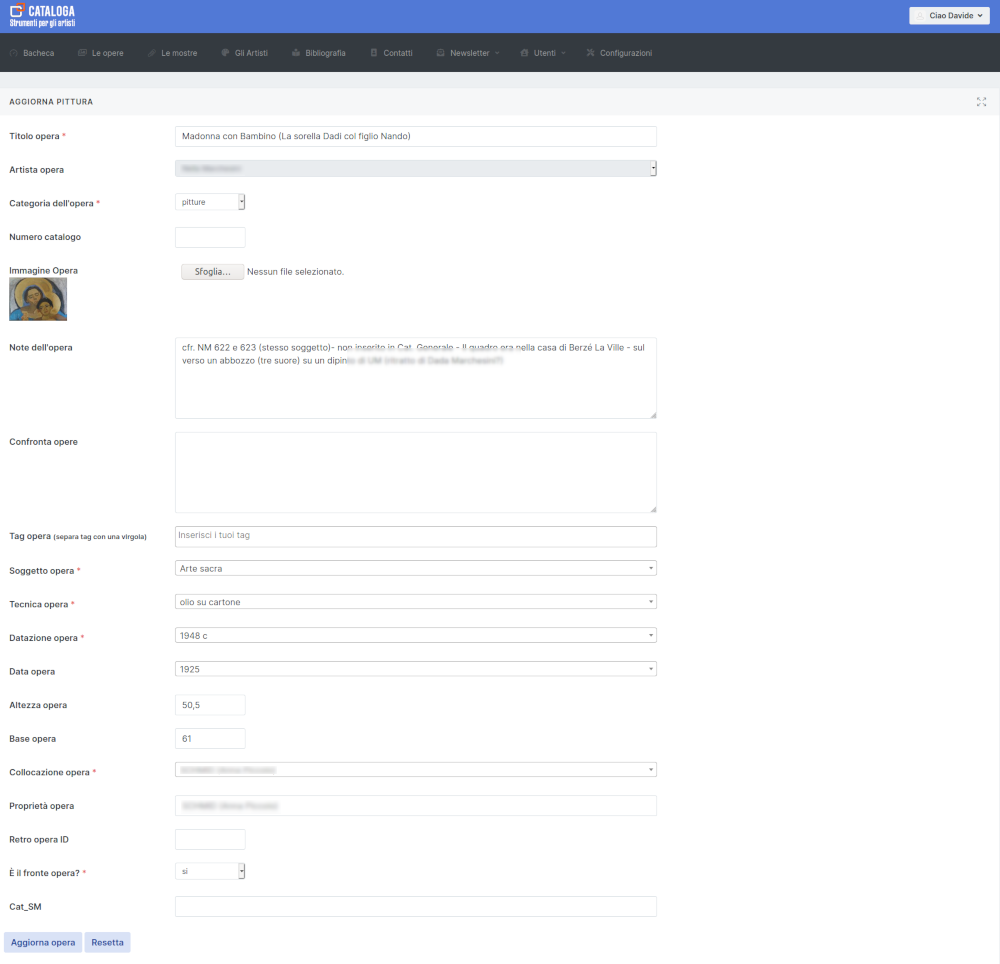Click the Titolo opera input field

pos(416,136)
